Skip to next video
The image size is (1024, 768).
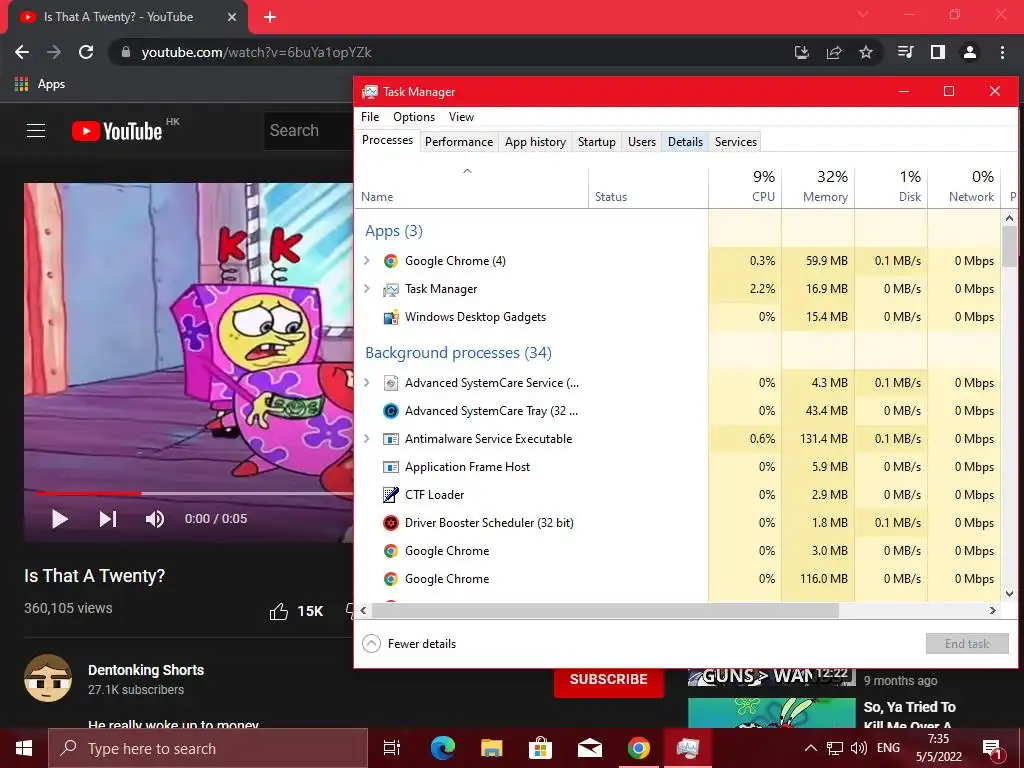[x=108, y=519]
